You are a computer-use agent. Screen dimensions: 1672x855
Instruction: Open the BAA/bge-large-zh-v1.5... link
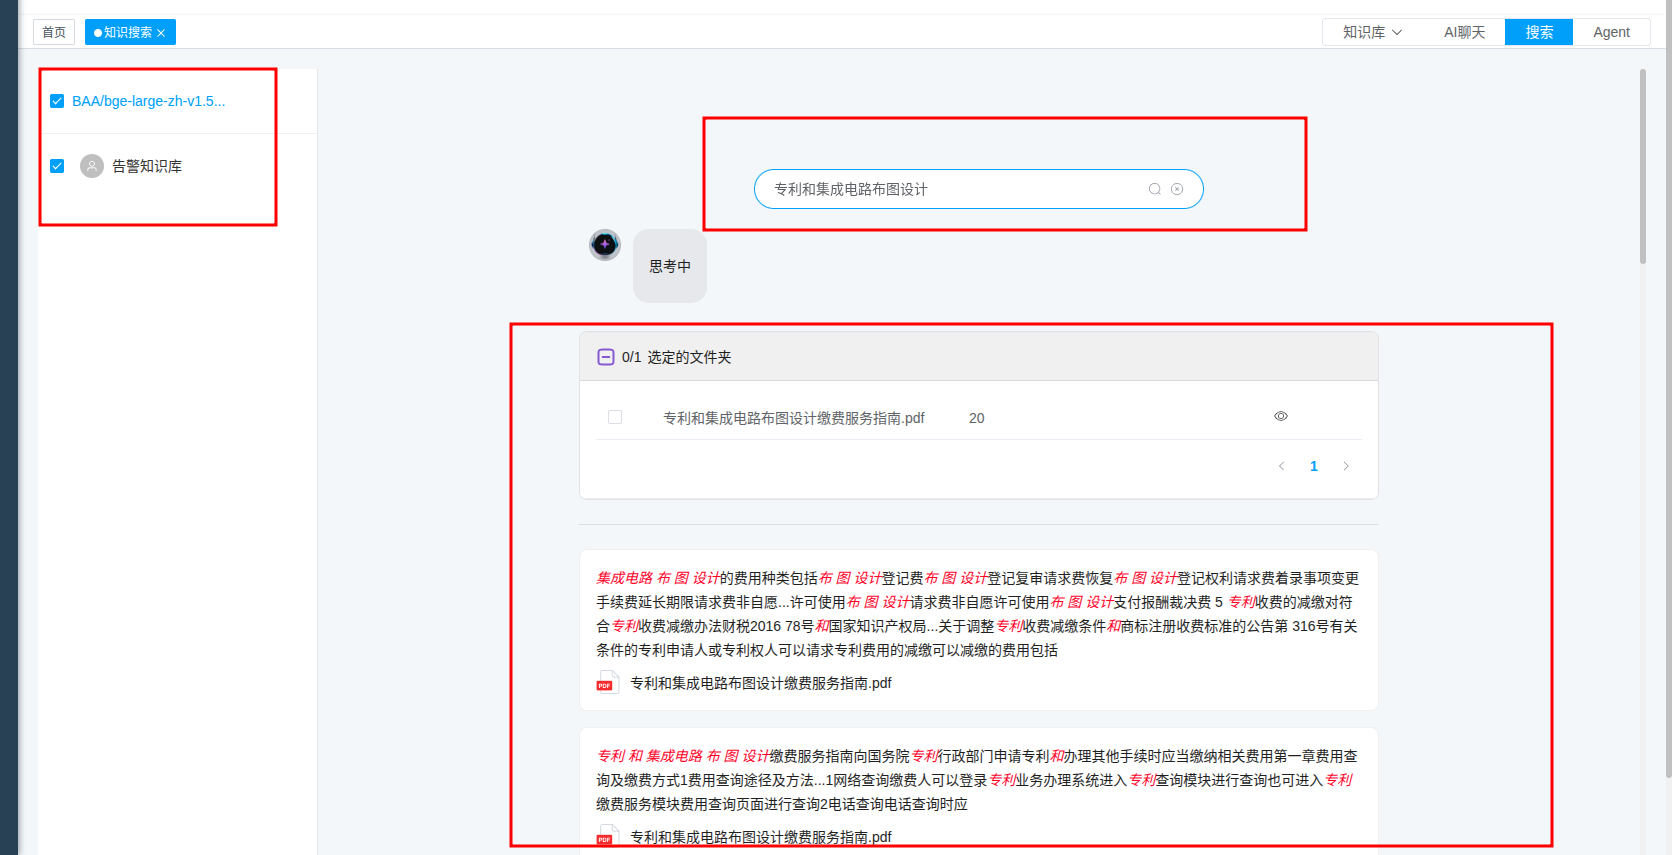tap(148, 101)
